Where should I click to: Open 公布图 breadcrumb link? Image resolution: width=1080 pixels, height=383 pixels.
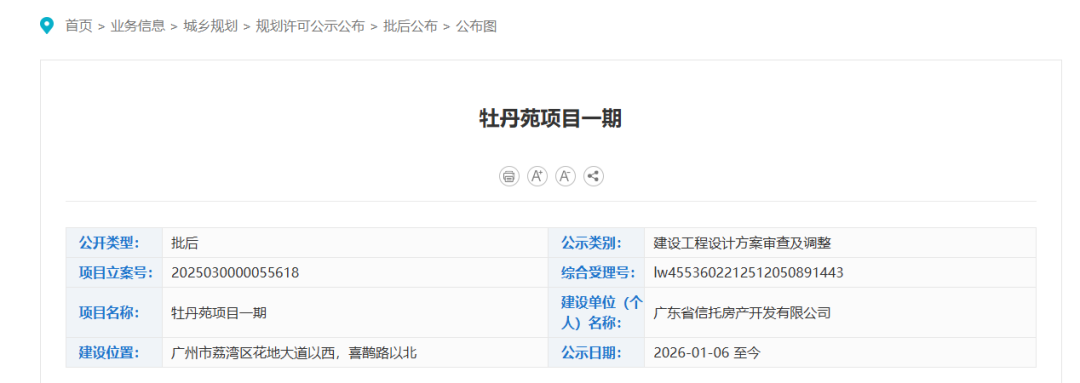477,26
